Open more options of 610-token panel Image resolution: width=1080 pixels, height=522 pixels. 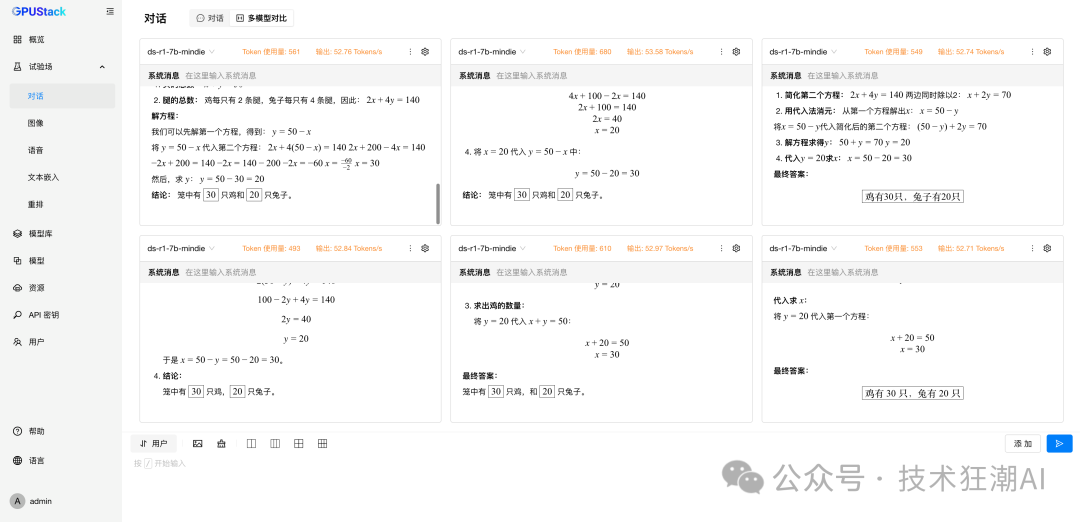722,248
